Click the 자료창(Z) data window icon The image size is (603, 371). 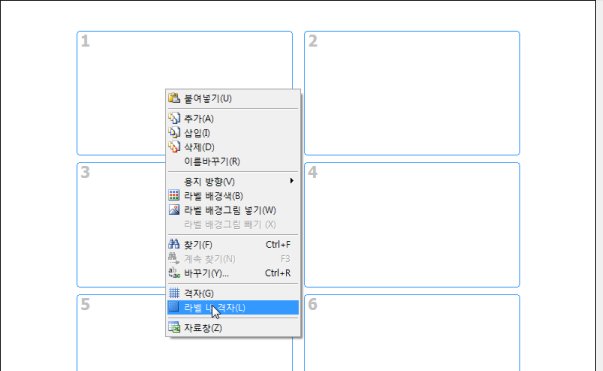click(x=174, y=328)
